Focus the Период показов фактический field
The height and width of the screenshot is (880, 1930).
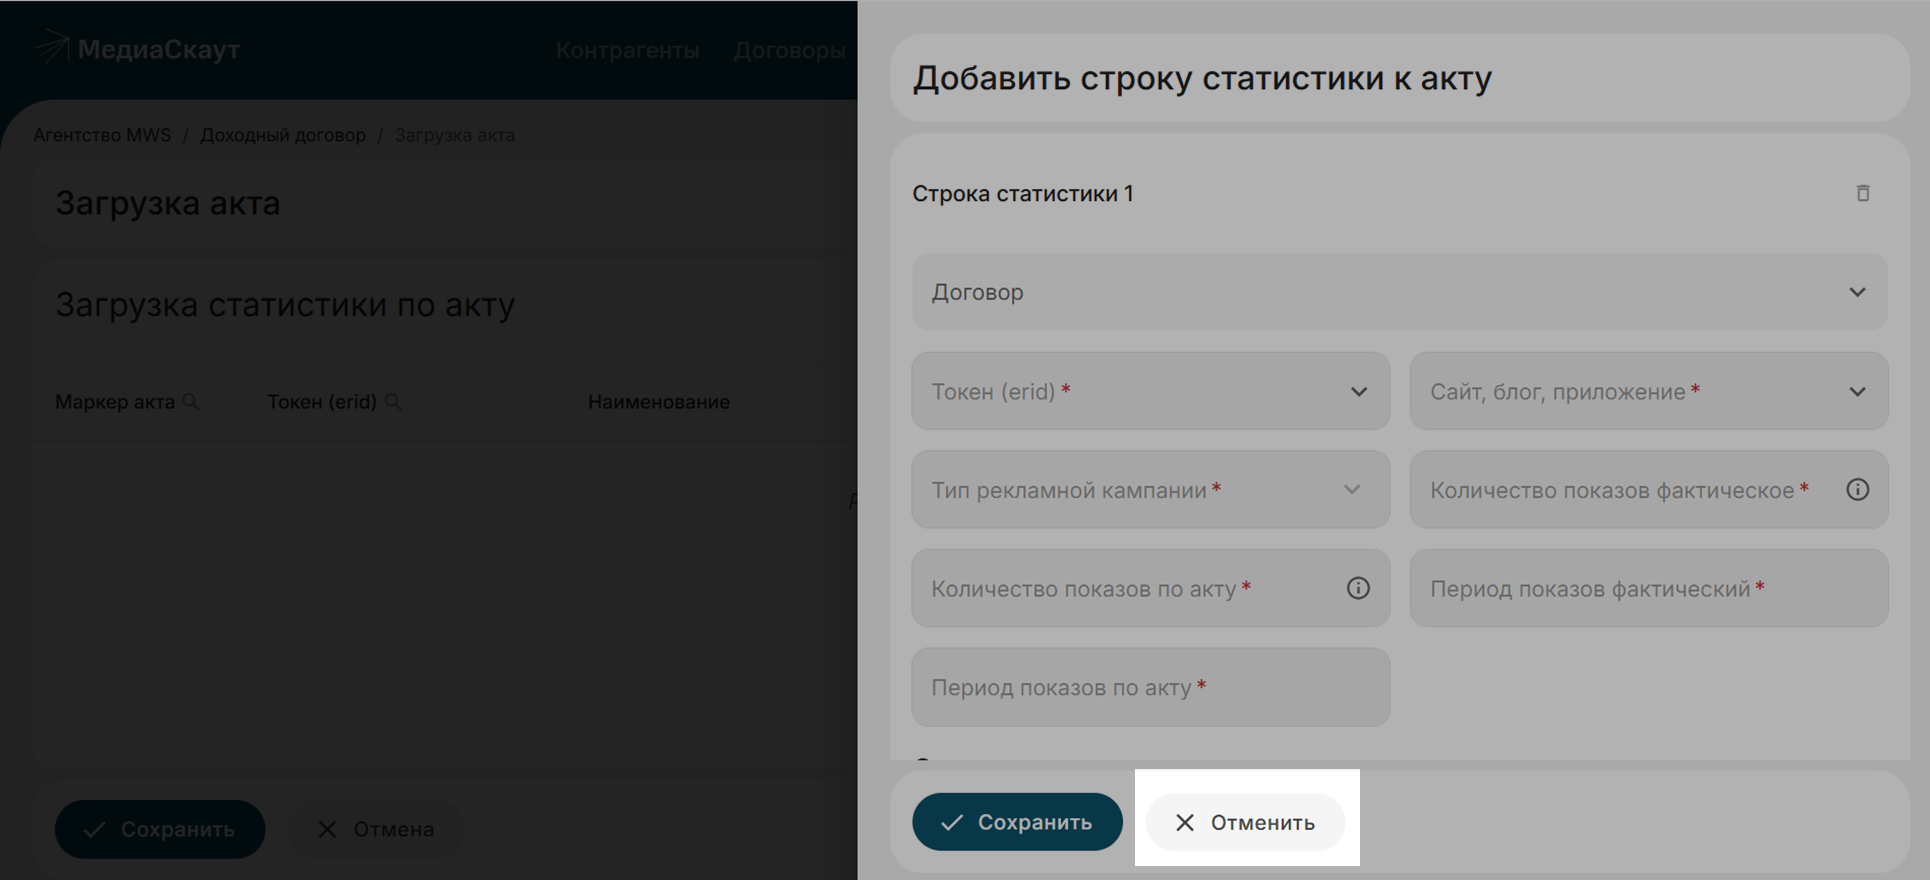click(1647, 588)
